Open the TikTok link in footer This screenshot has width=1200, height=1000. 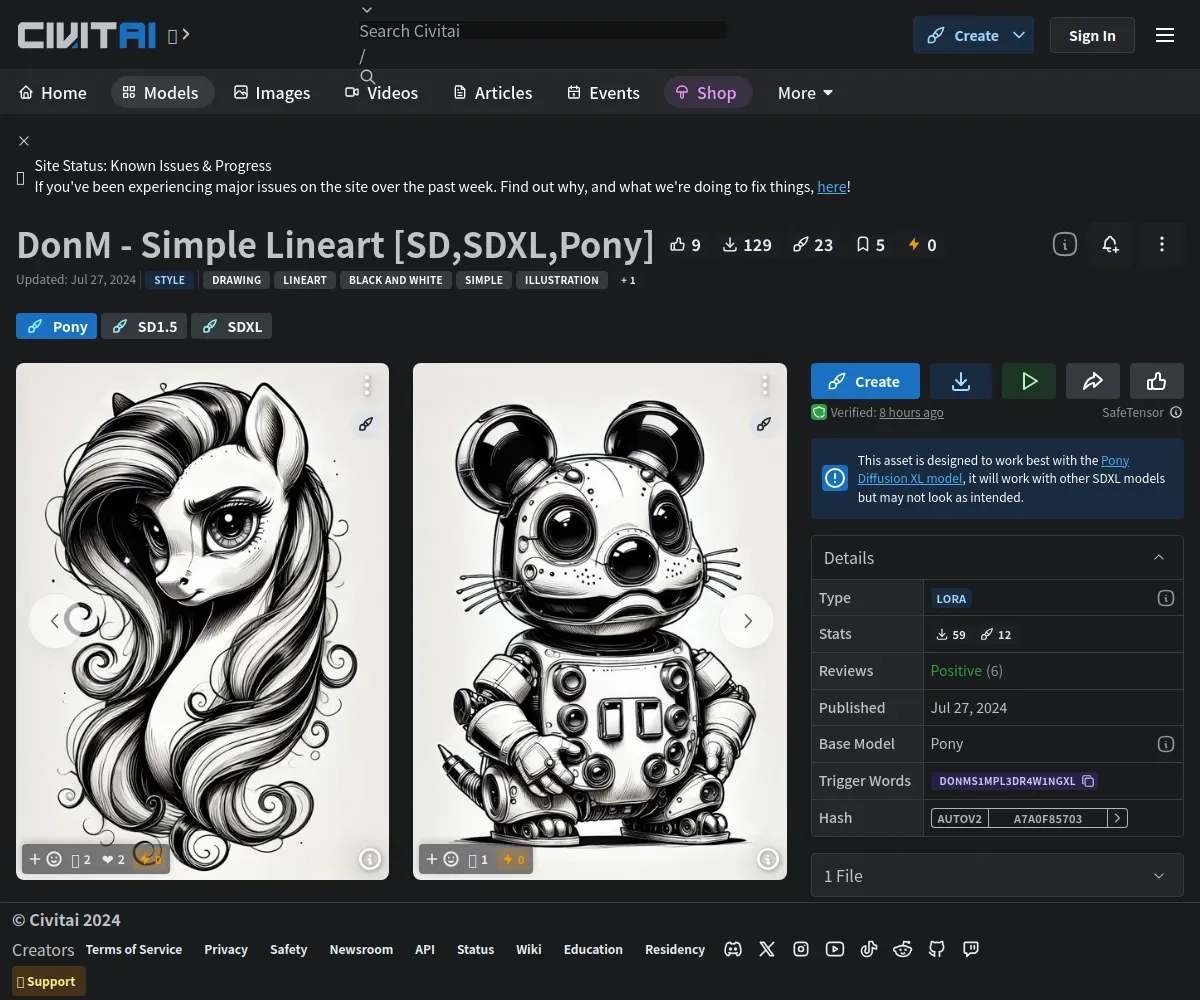point(869,949)
